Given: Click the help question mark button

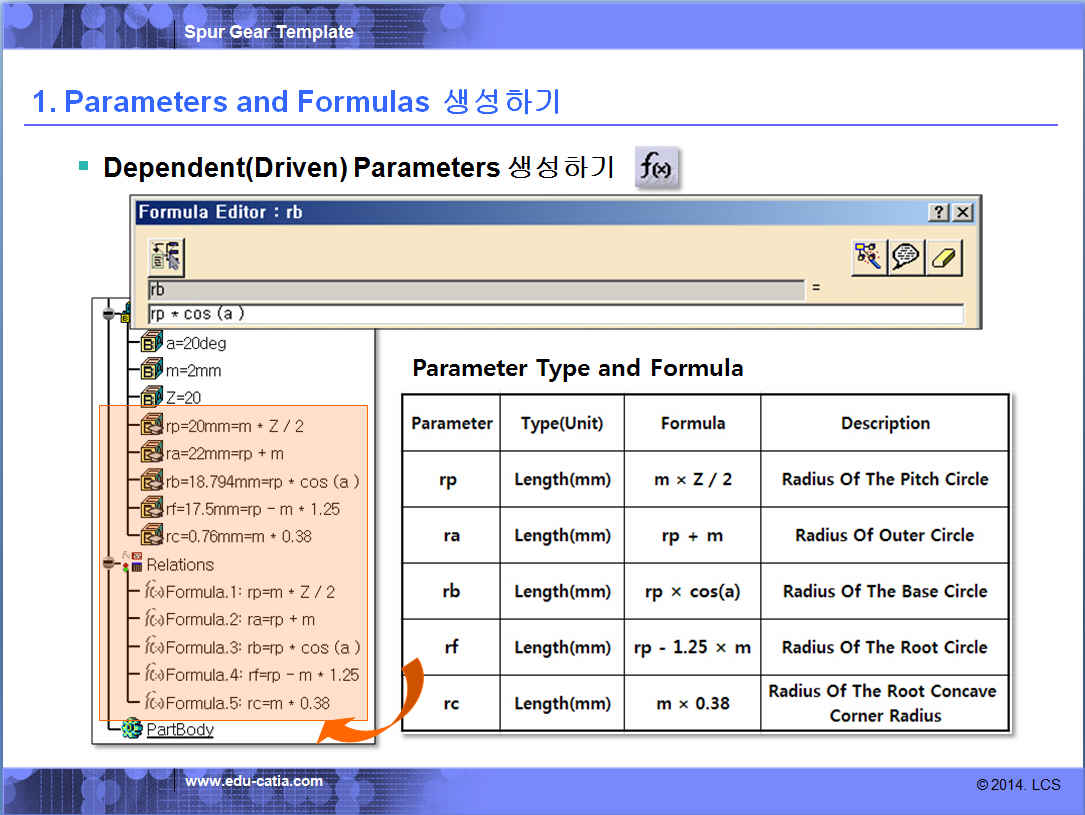Looking at the screenshot, I should (x=938, y=212).
